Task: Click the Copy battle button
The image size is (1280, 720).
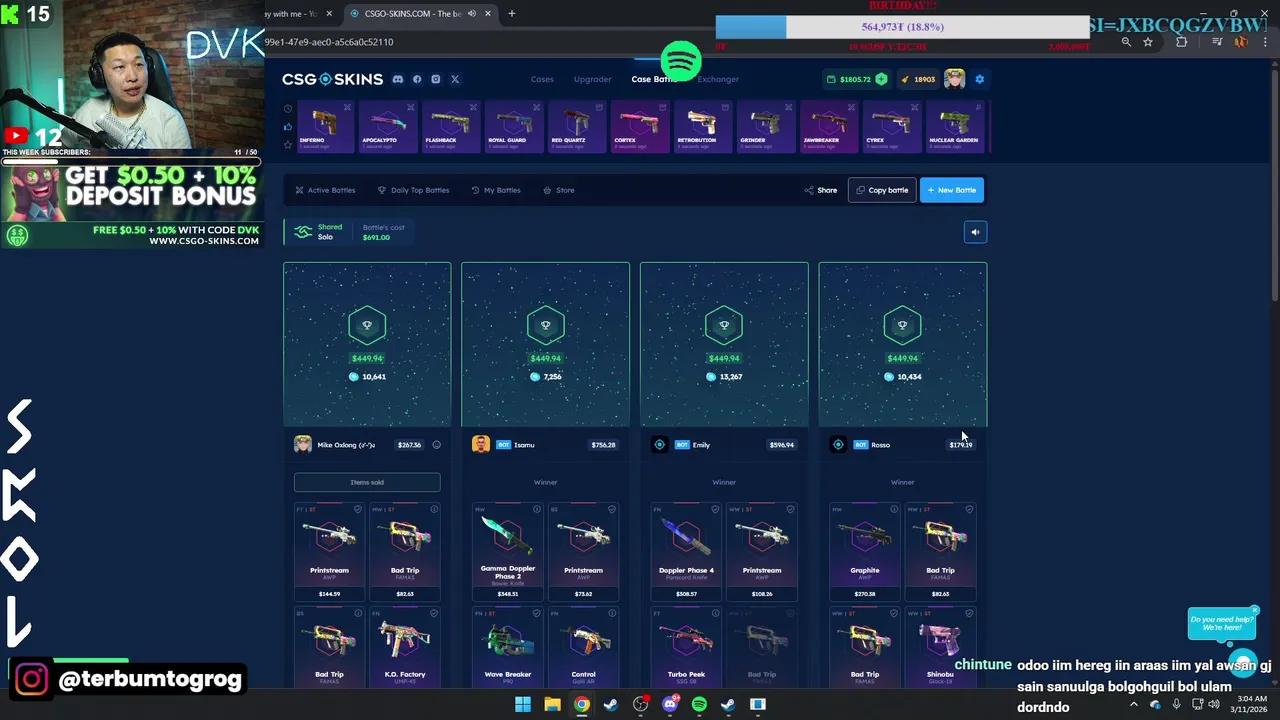Action: pos(882,190)
